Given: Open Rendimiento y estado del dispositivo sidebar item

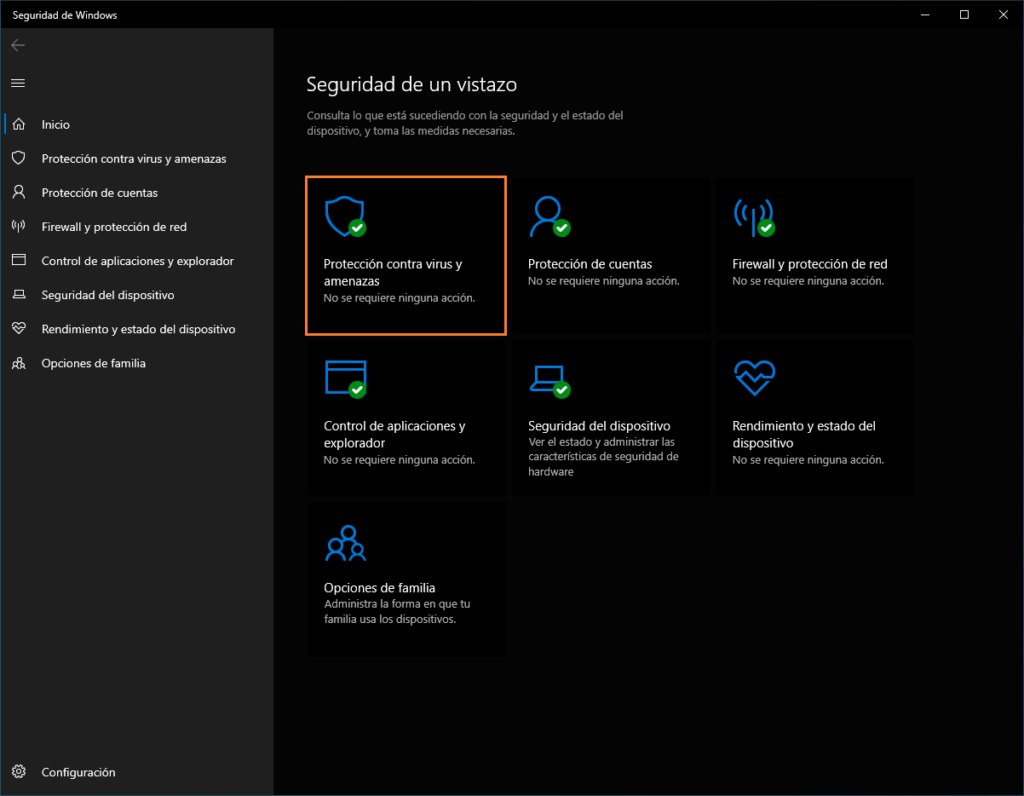Looking at the screenshot, I should 138,329.
